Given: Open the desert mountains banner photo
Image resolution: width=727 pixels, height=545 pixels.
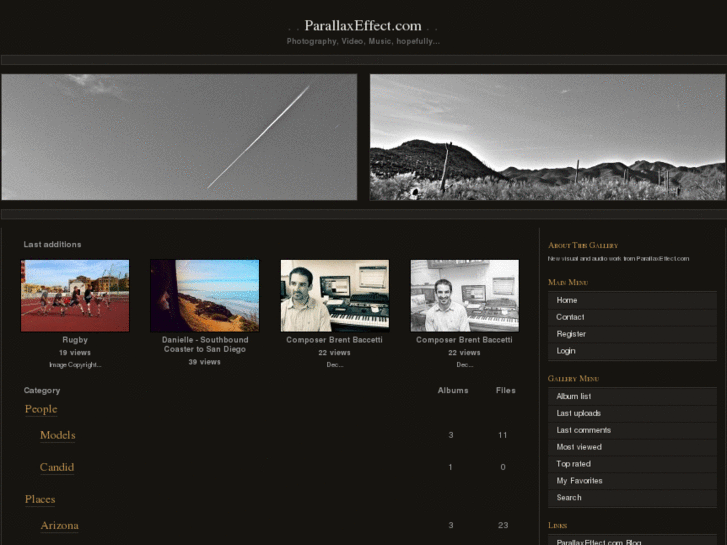Looking at the screenshot, I should pos(548,137).
